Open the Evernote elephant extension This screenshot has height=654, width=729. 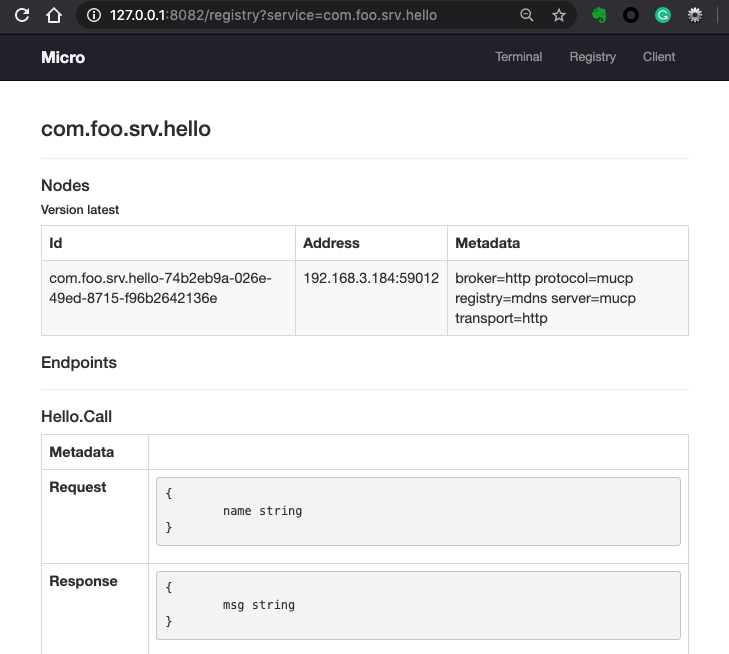click(599, 15)
